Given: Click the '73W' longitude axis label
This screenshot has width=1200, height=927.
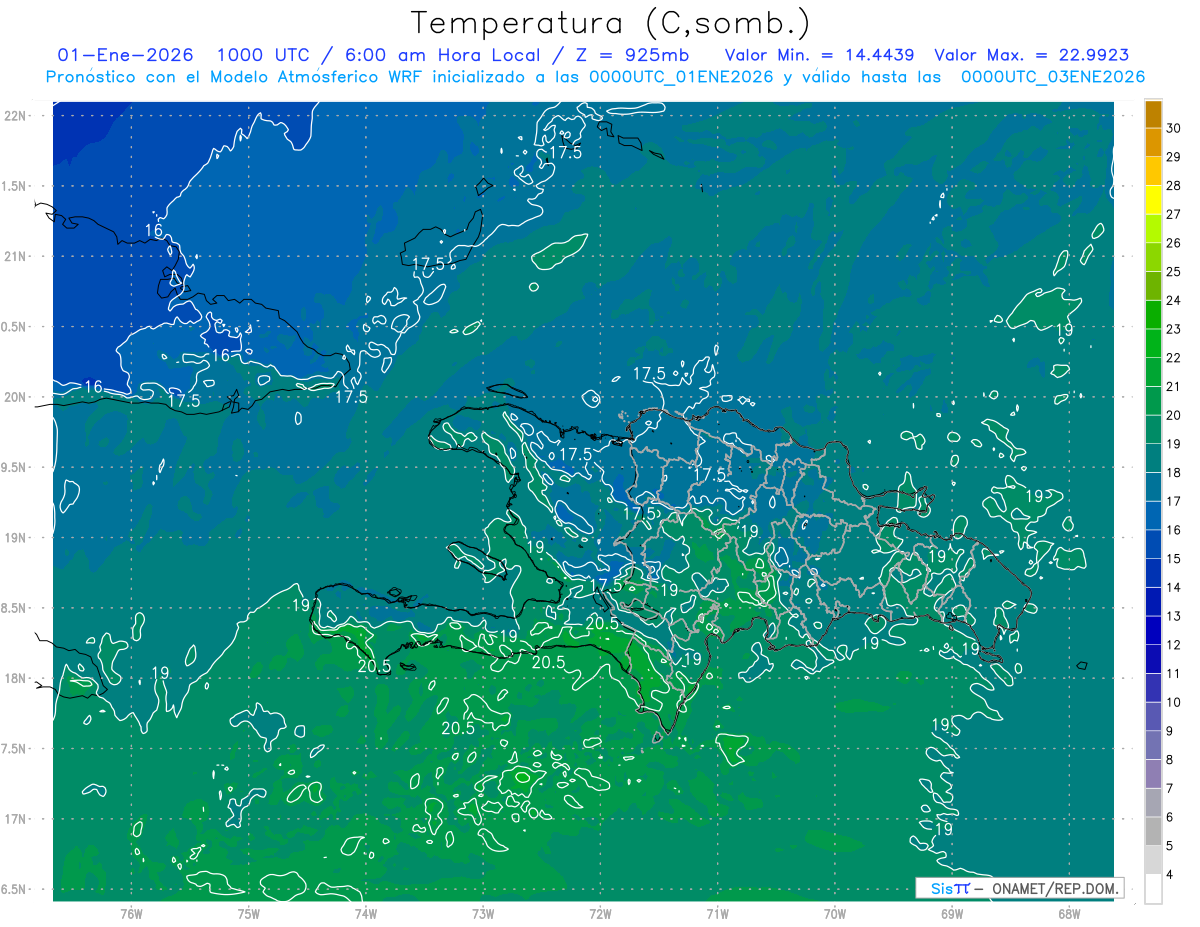Looking at the screenshot, I should pyautogui.click(x=483, y=913).
